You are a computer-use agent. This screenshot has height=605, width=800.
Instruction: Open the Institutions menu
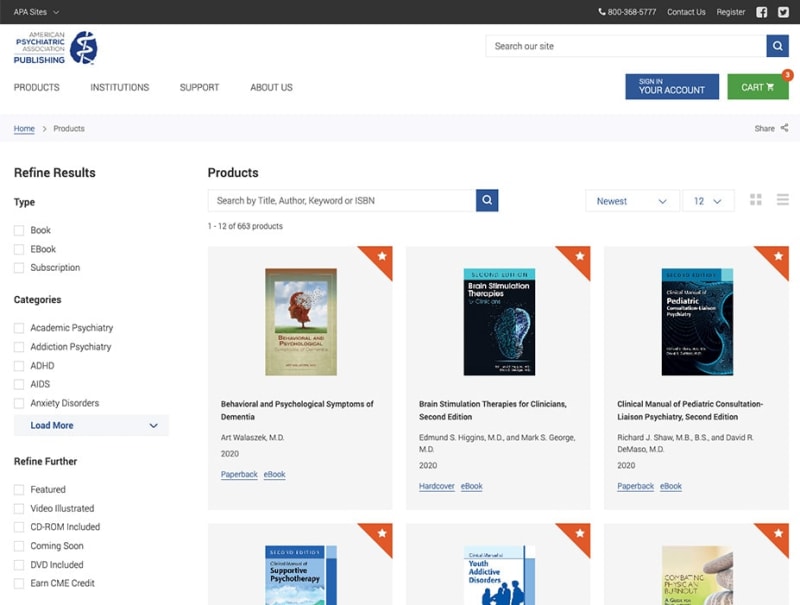pos(120,87)
